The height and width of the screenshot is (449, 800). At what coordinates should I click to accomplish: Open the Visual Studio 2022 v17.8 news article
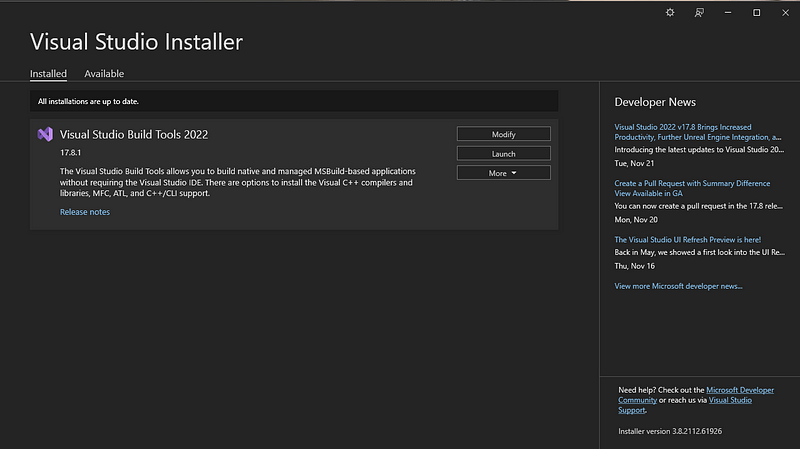point(697,132)
